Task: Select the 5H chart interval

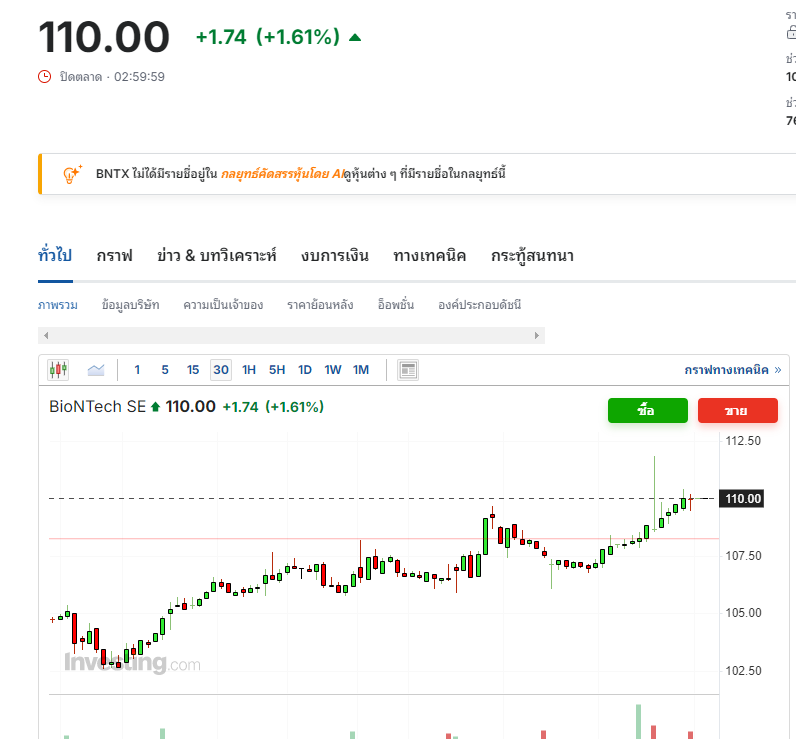Action: tap(277, 370)
